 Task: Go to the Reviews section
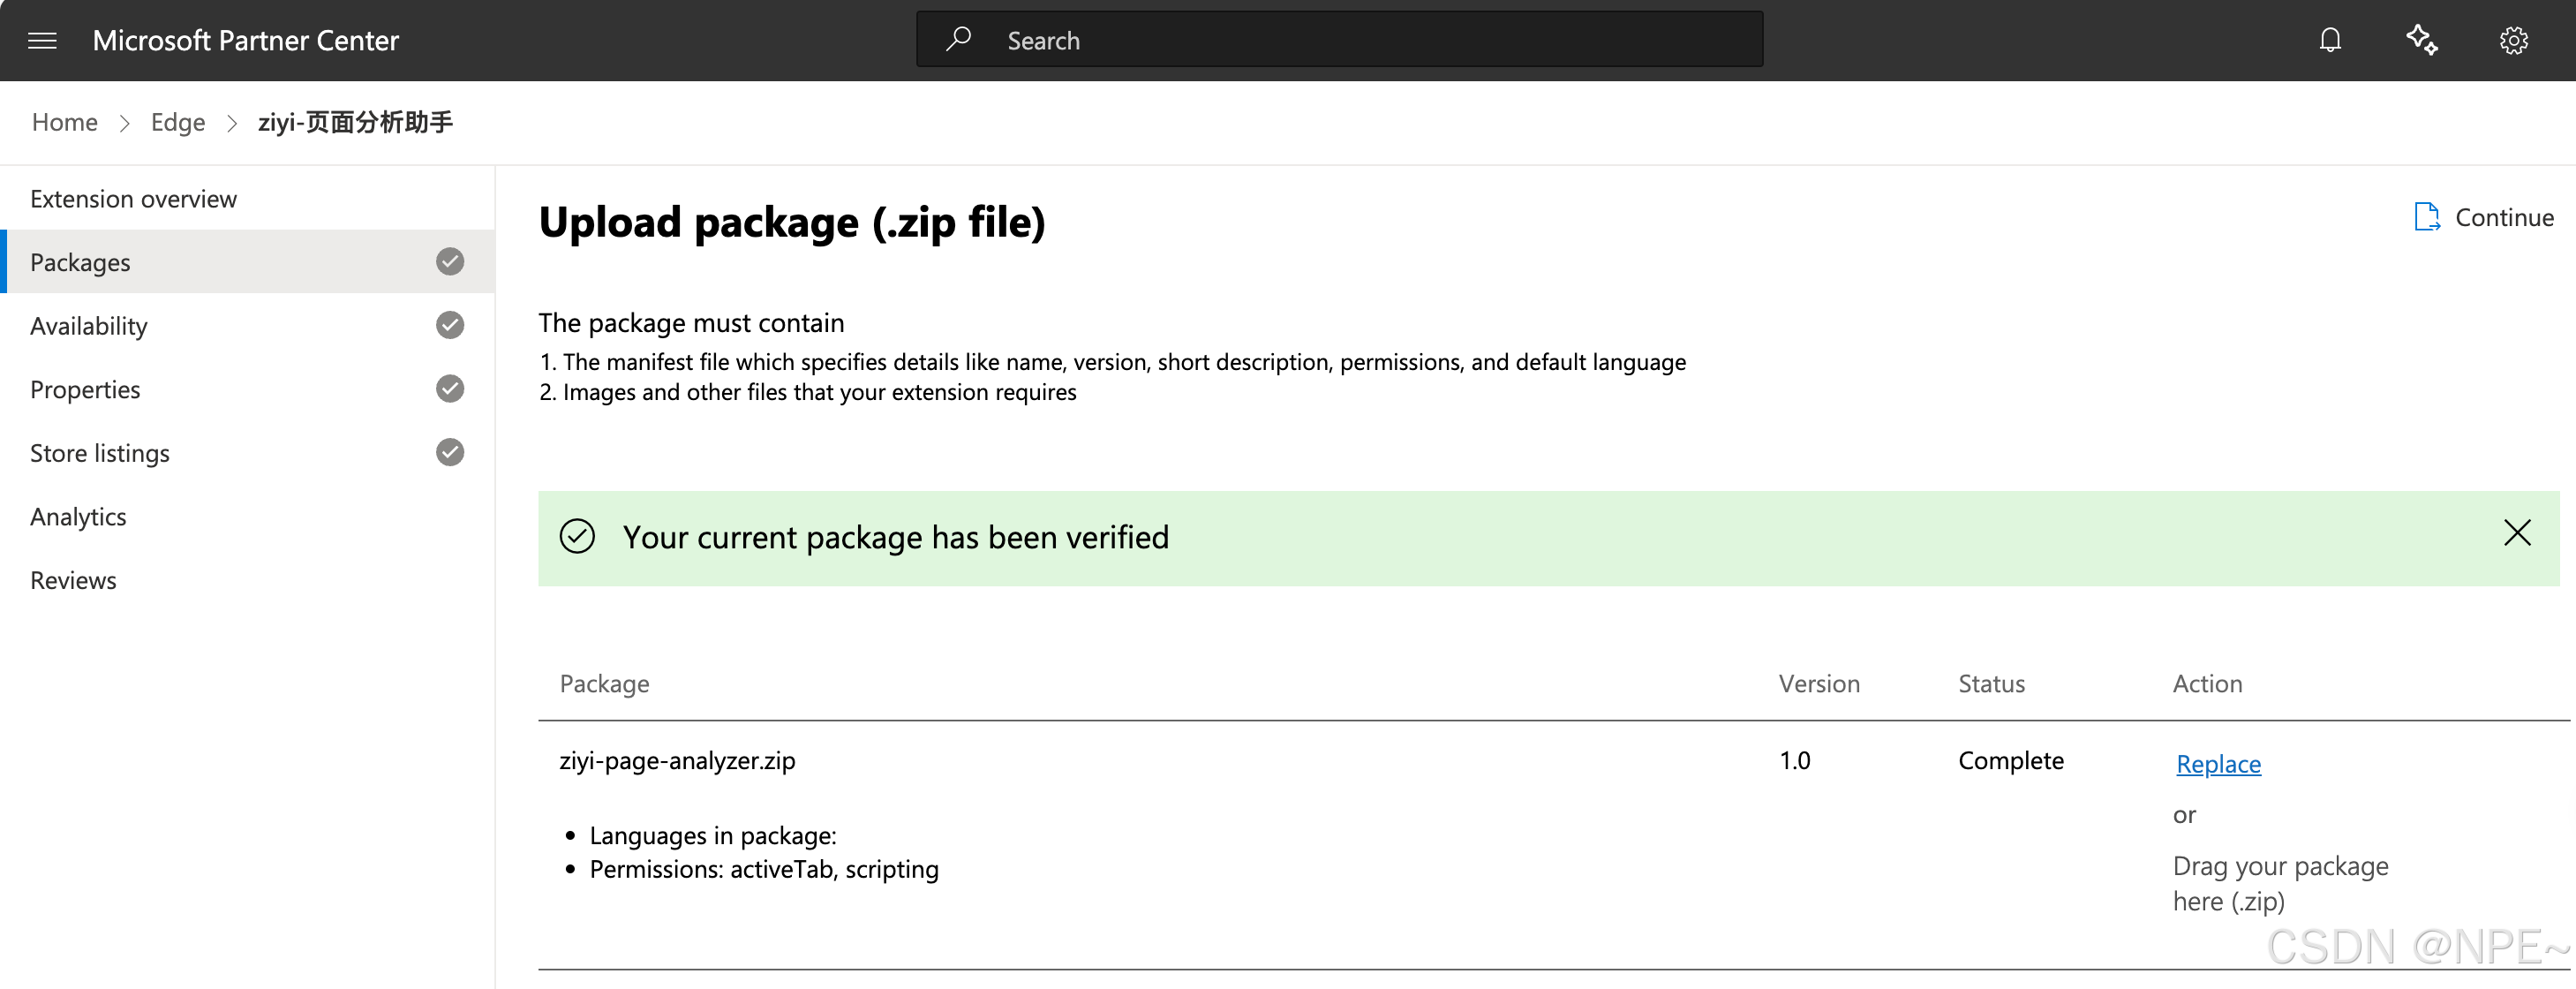(73, 580)
